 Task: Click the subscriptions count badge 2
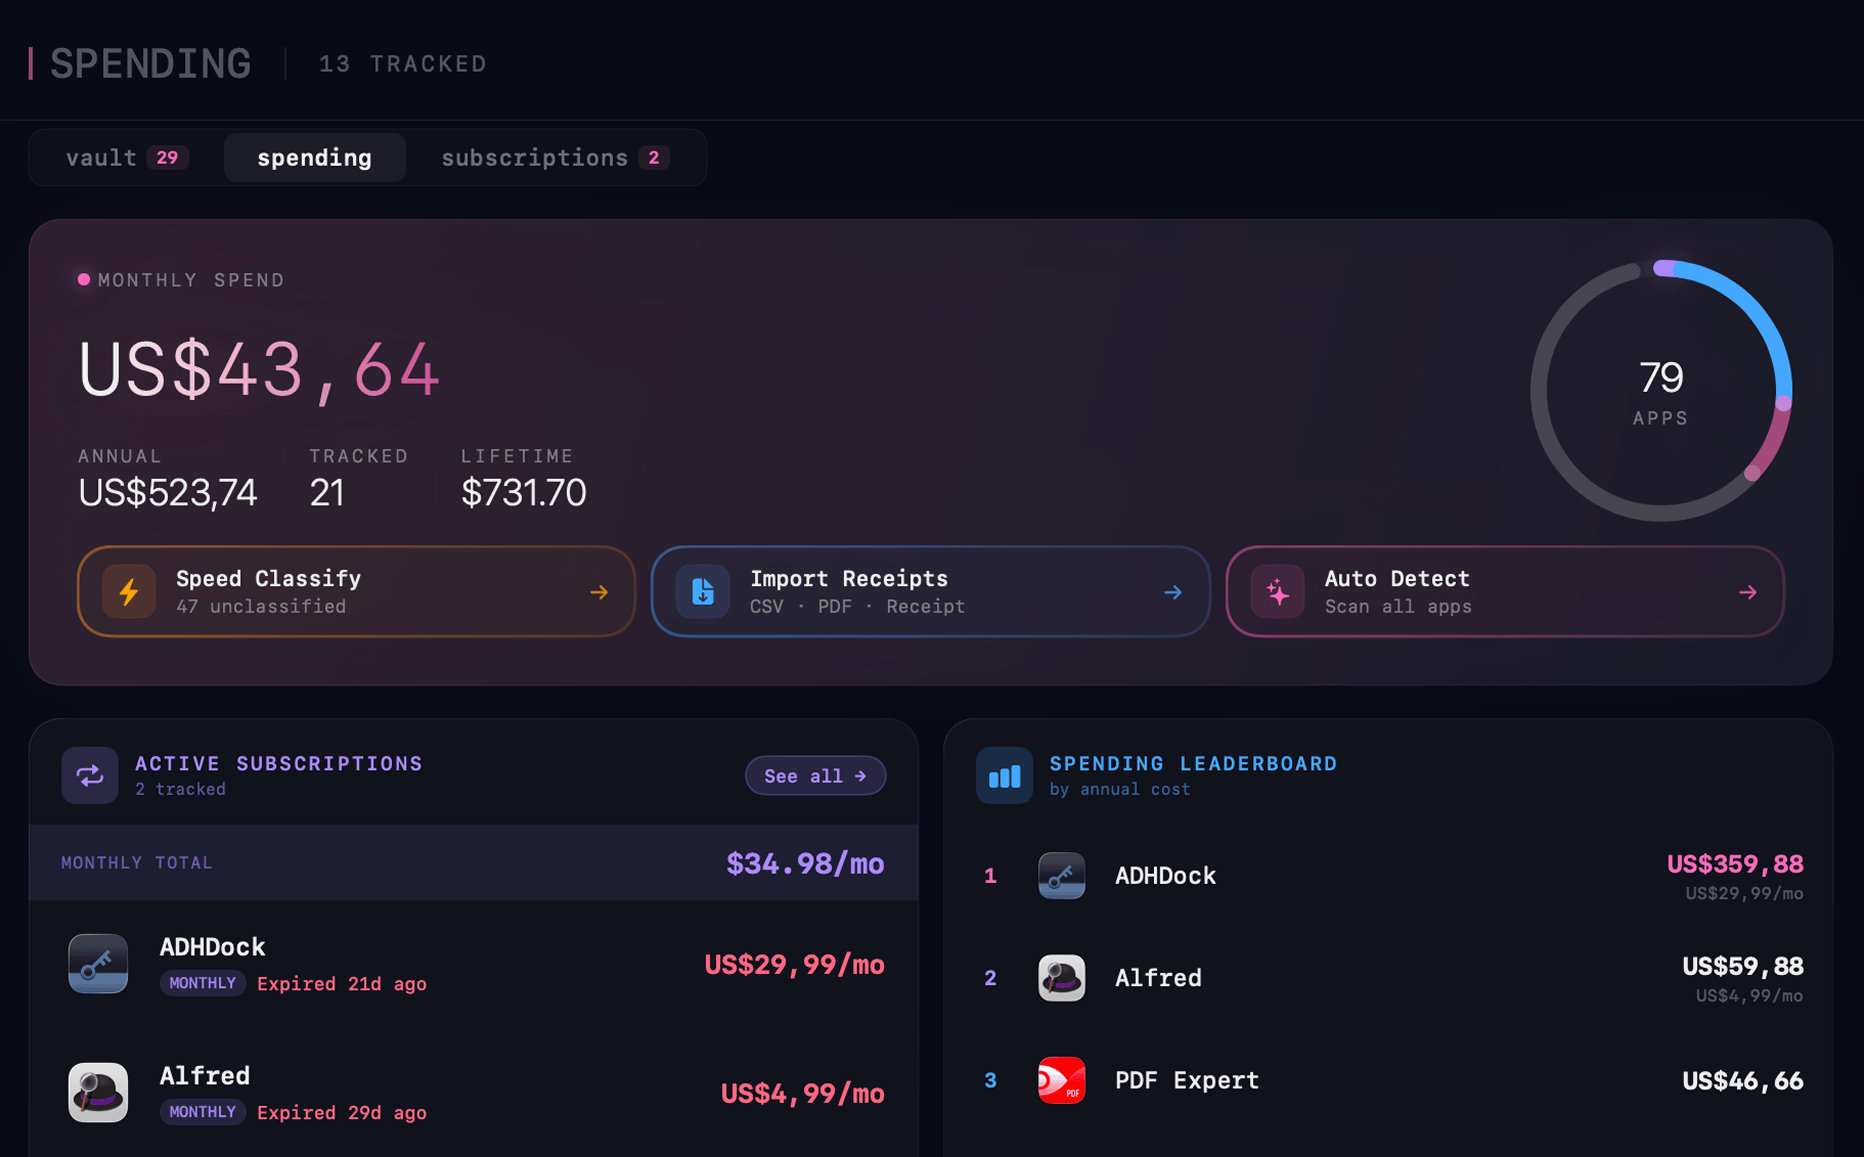pyautogui.click(x=654, y=158)
